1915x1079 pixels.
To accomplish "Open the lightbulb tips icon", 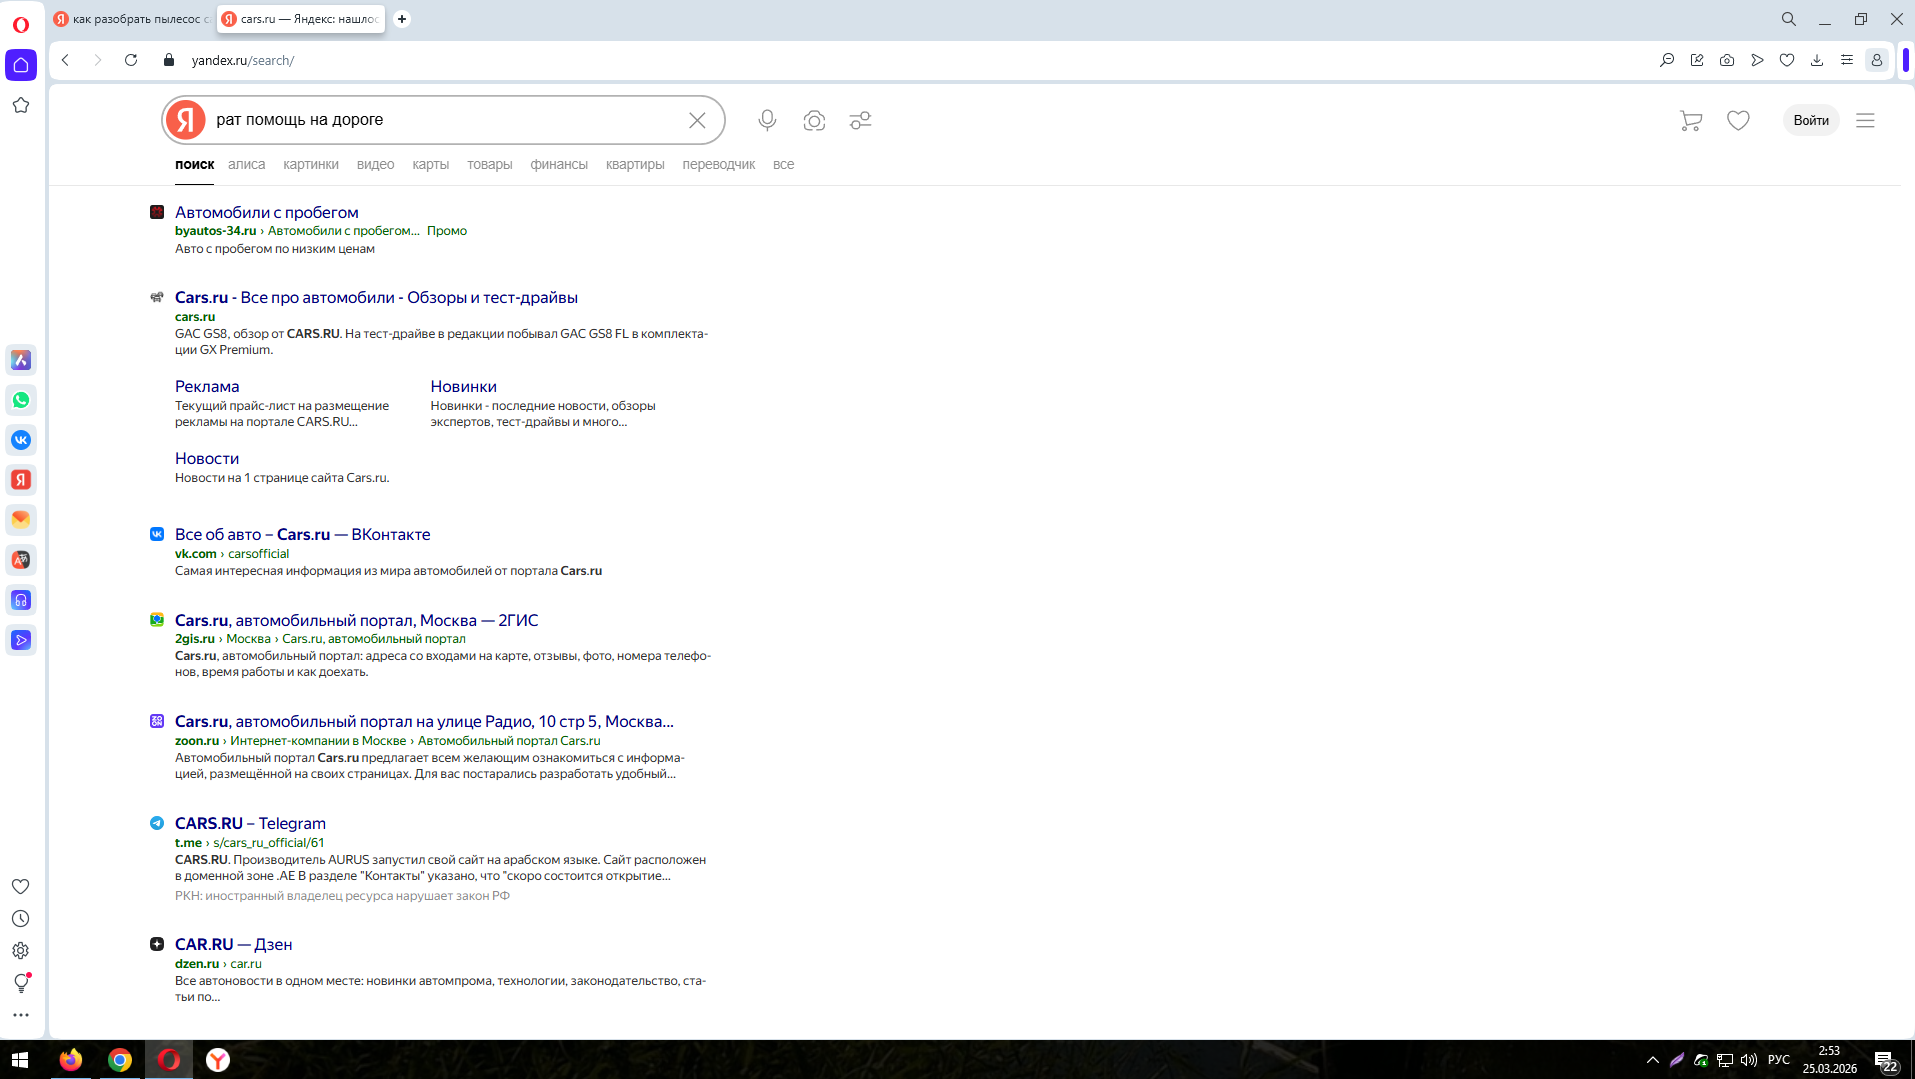I will [x=21, y=983].
